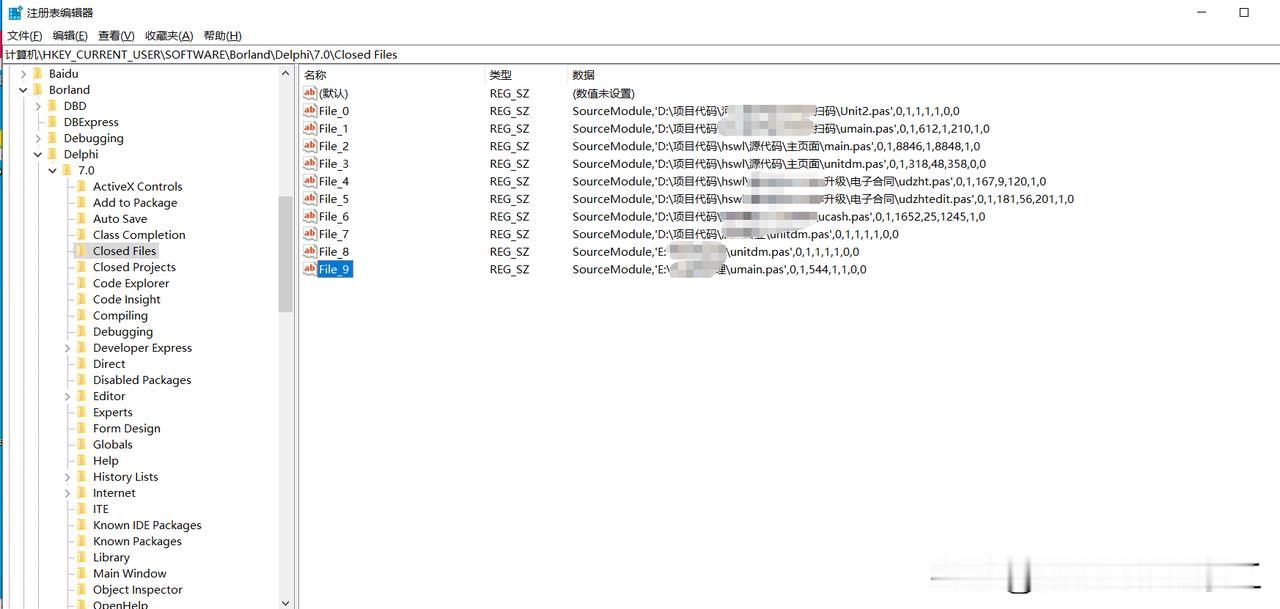Screen dimensions: 1280x609
Task: Select the ITE key
Action: (x=101, y=509)
